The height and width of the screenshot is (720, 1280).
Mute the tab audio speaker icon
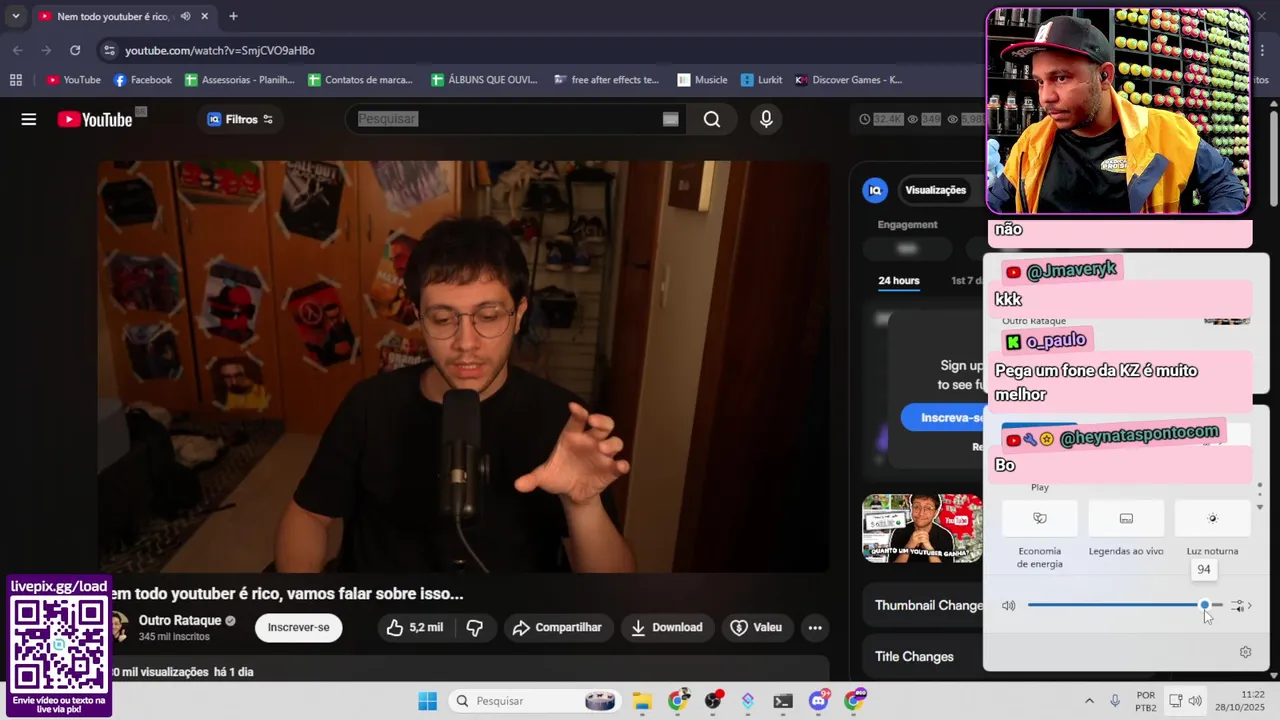[x=185, y=16]
